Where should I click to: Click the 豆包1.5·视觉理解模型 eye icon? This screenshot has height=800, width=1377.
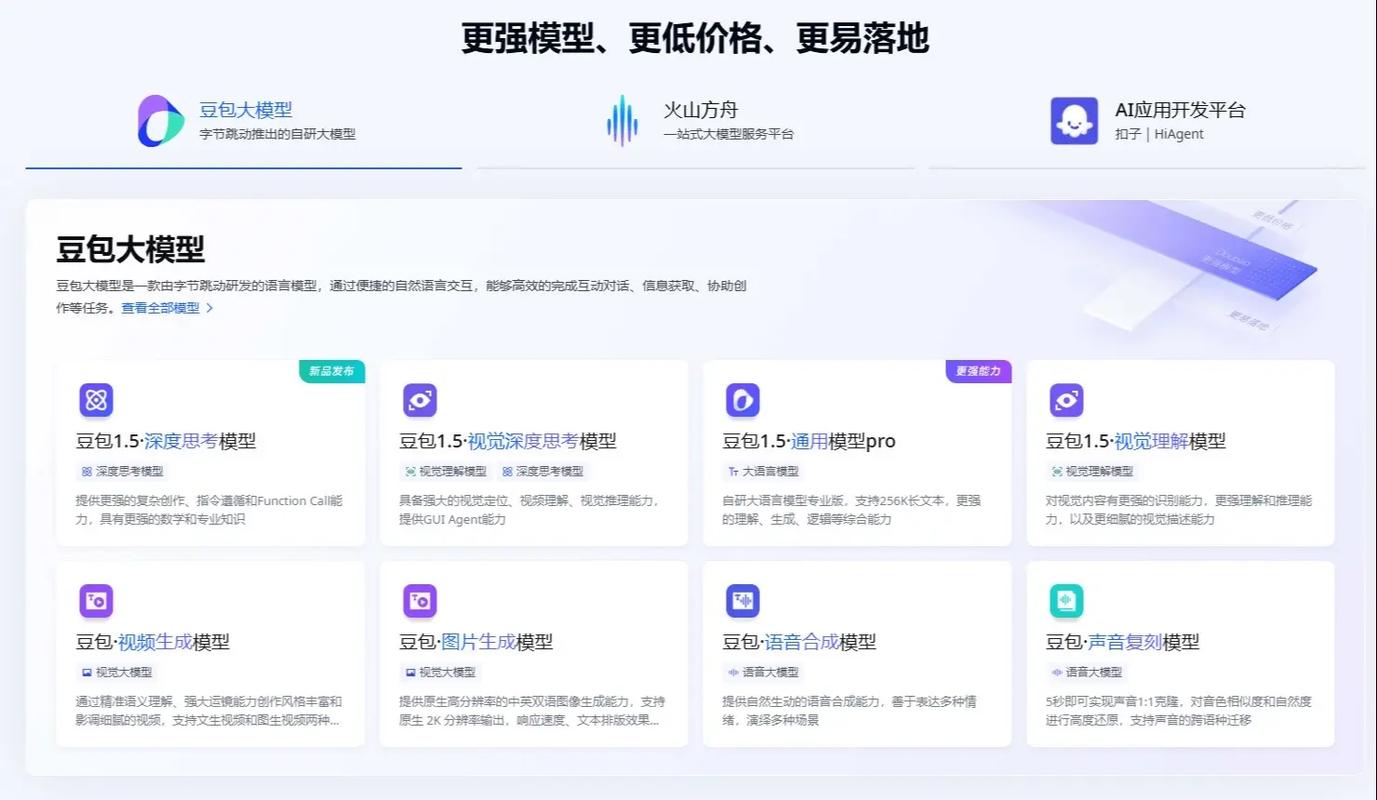(x=1067, y=400)
